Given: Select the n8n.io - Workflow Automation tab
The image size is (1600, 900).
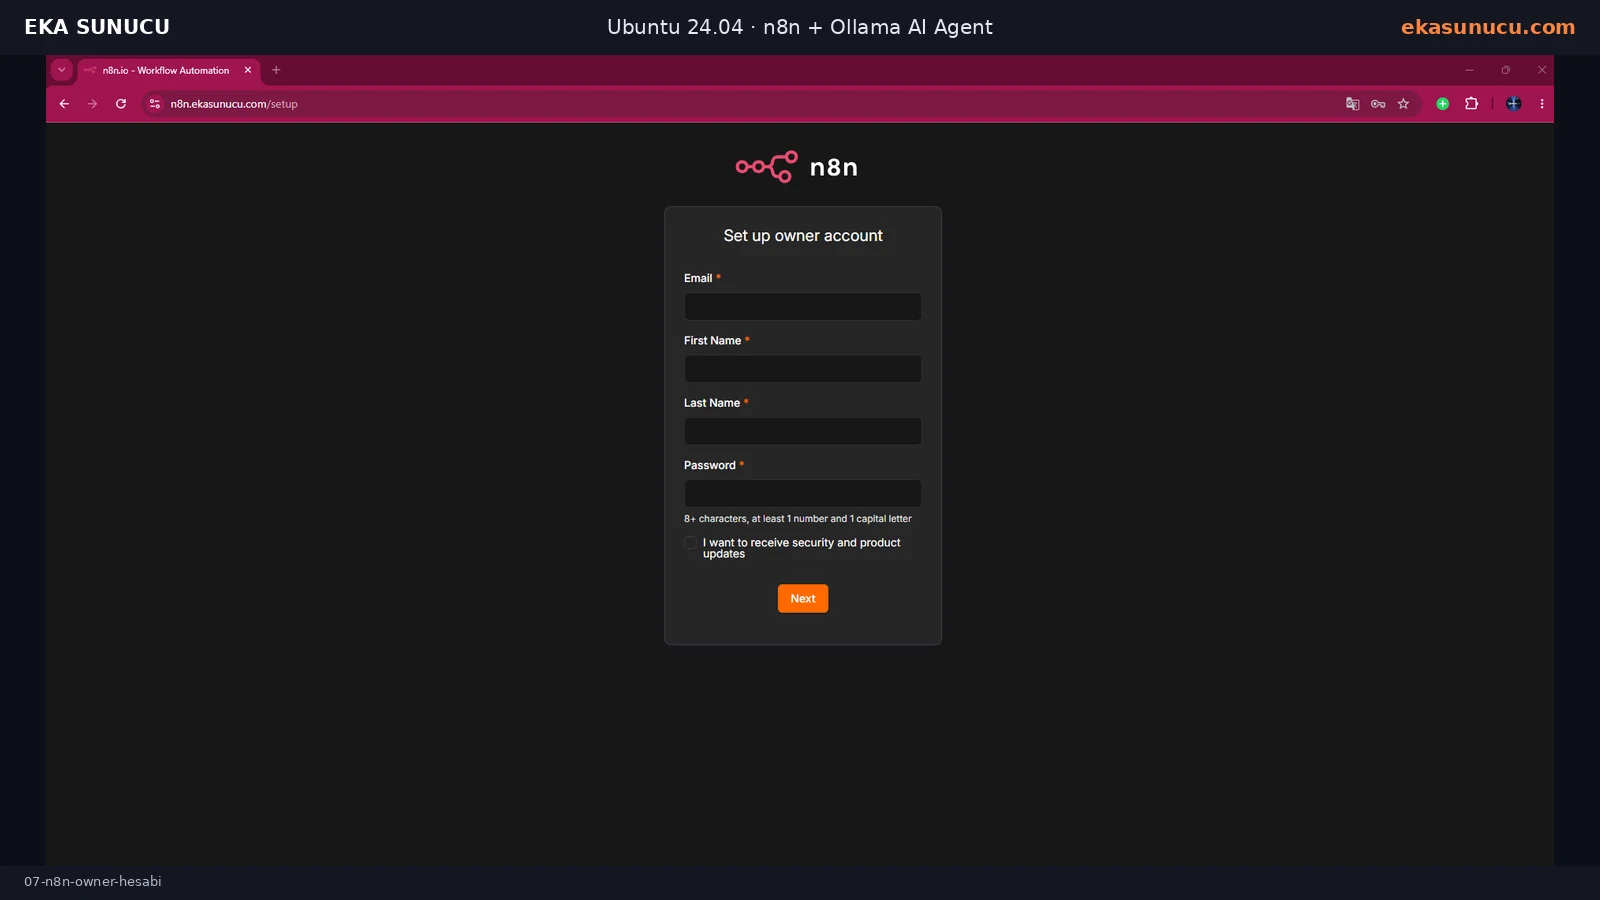Looking at the screenshot, I should tap(167, 70).
